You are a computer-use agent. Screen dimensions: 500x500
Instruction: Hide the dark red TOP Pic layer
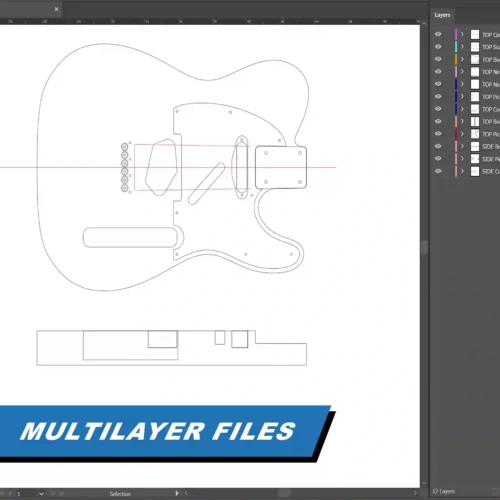pos(438,134)
